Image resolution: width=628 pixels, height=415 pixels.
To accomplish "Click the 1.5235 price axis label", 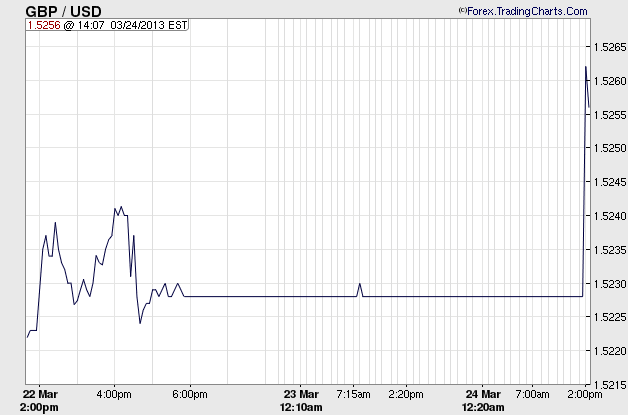I will 610,250.
